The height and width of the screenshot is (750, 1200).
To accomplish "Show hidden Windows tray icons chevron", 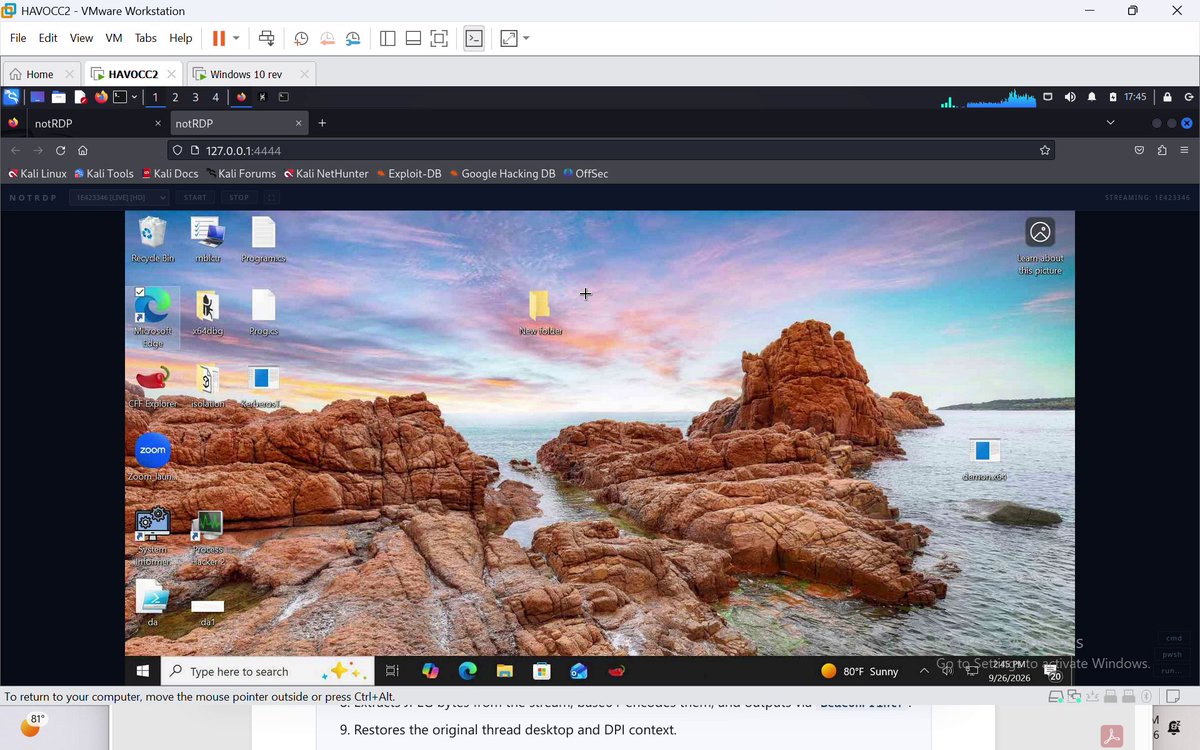I will click(x=923, y=671).
